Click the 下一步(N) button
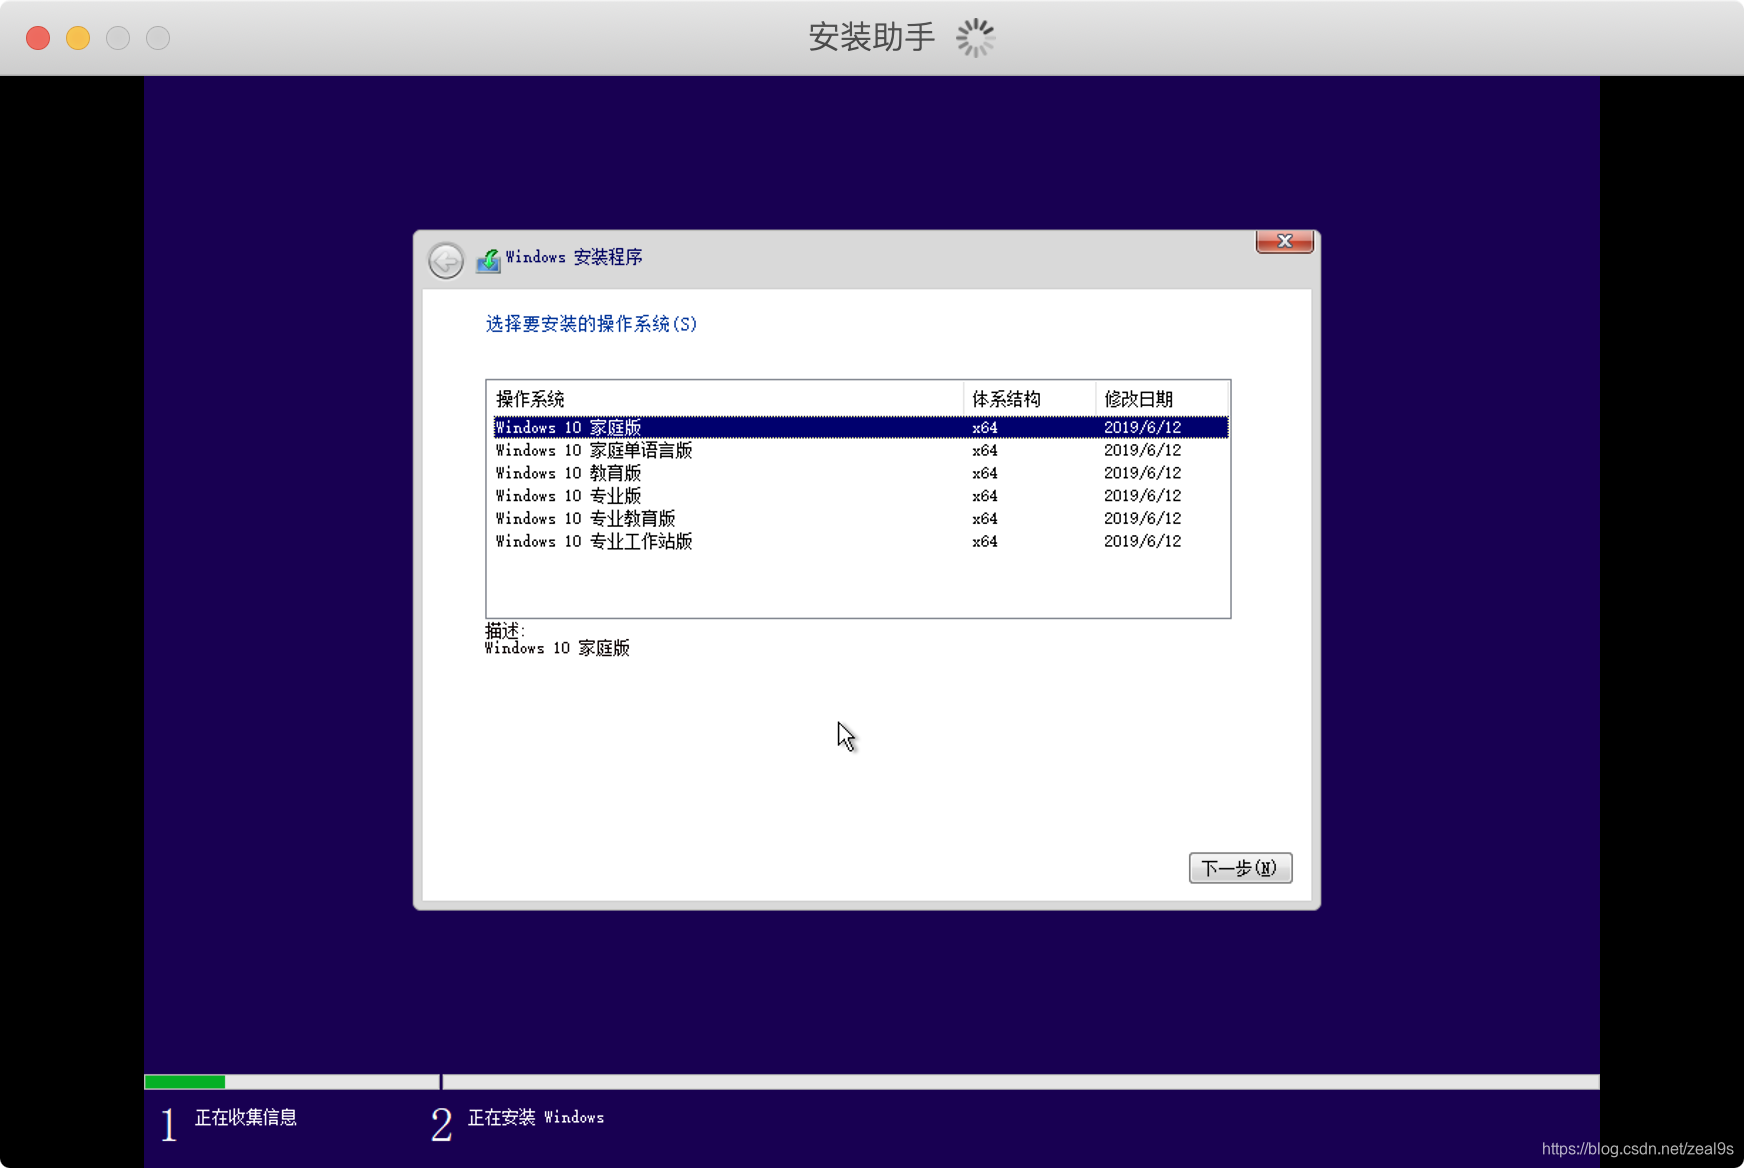This screenshot has width=1744, height=1168. point(1240,868)
